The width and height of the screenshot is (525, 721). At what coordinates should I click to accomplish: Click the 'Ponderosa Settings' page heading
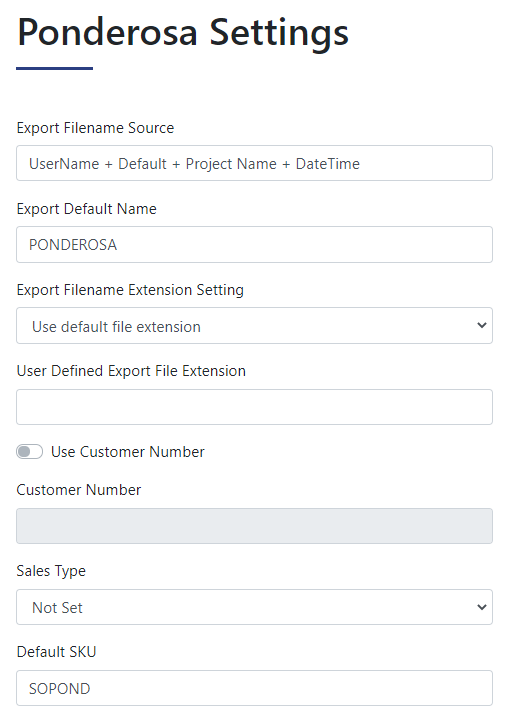pyautogui.click(x=183, y=33)
